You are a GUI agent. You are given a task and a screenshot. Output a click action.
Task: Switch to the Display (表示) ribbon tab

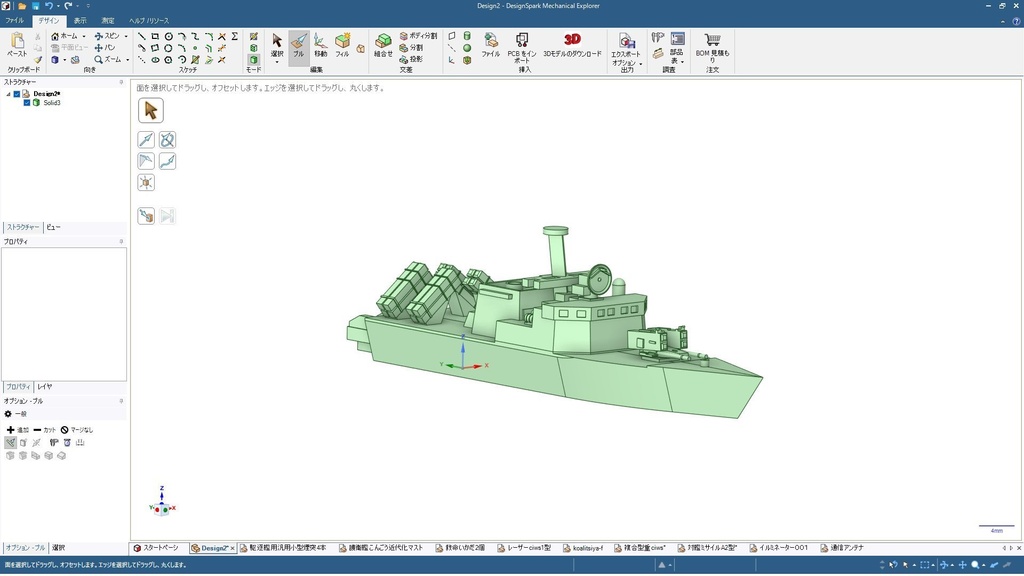[x=80, y=20]
